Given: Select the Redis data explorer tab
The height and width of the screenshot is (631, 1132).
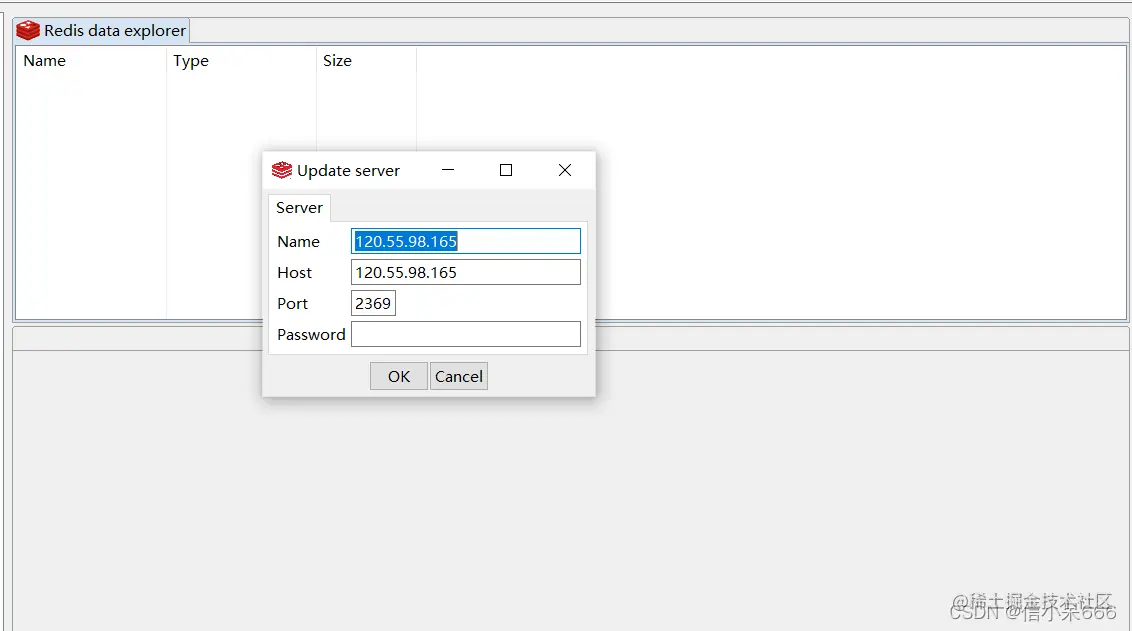Looking at the screenshot, I should [102, 30].
